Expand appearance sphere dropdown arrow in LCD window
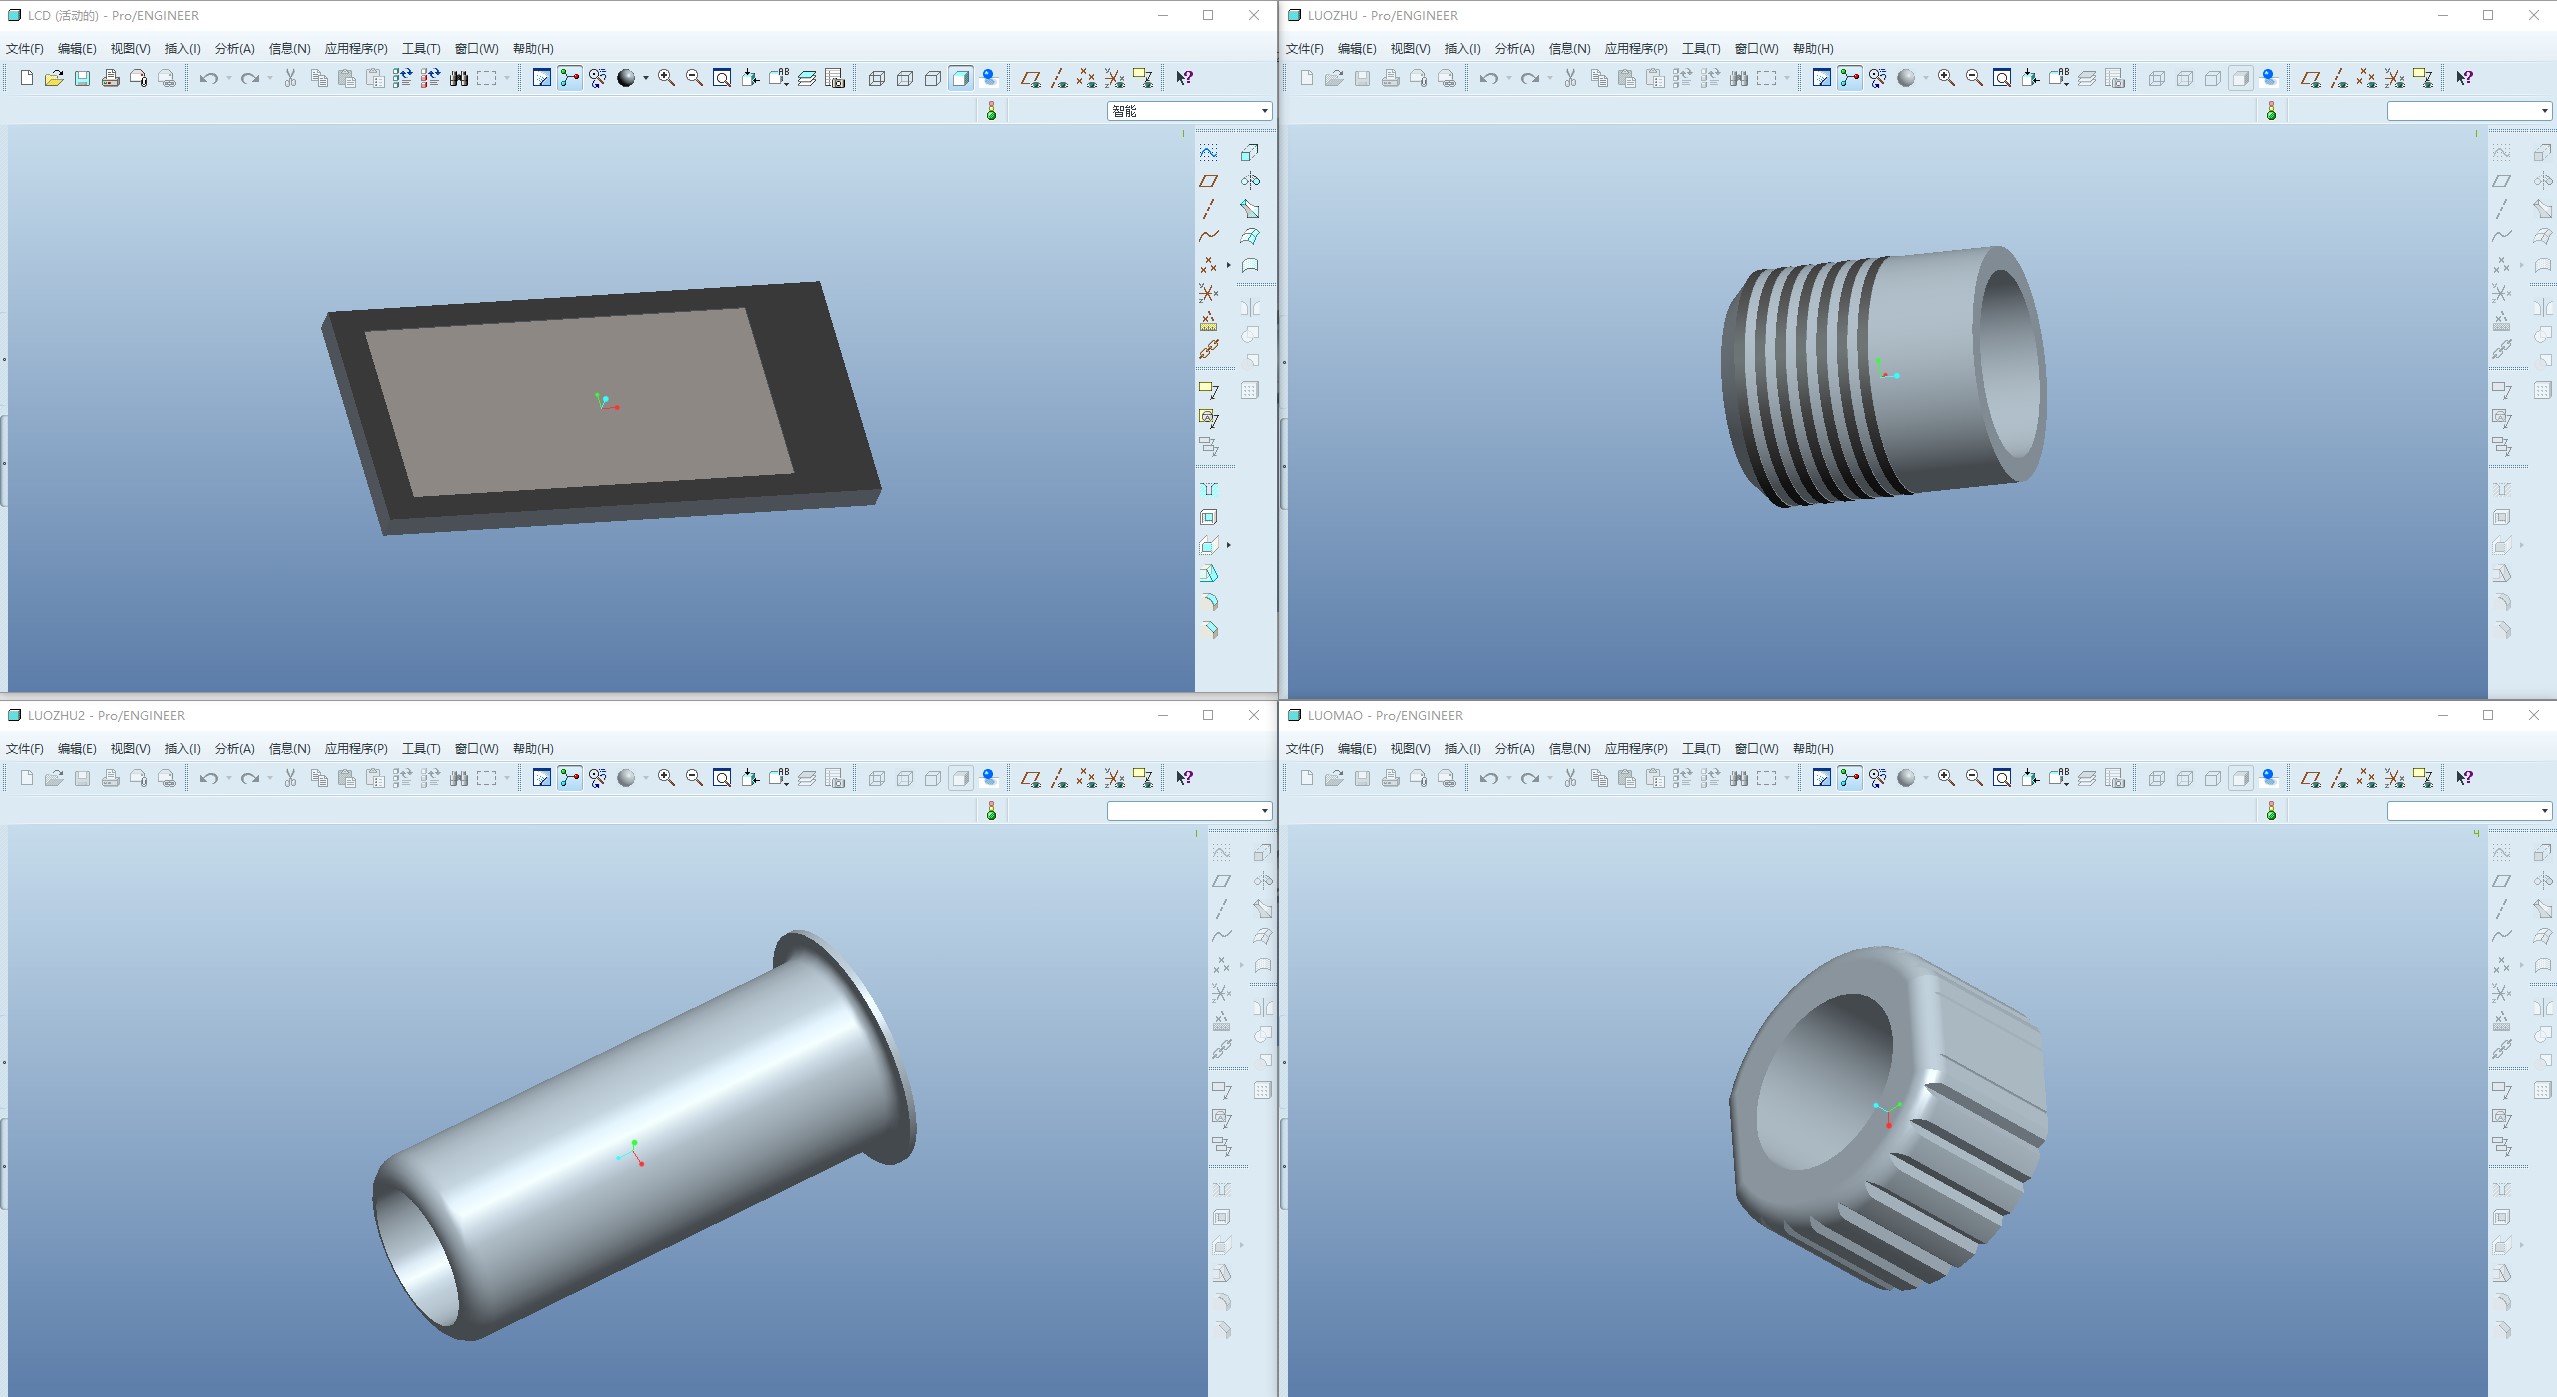 tap(646, 78)
